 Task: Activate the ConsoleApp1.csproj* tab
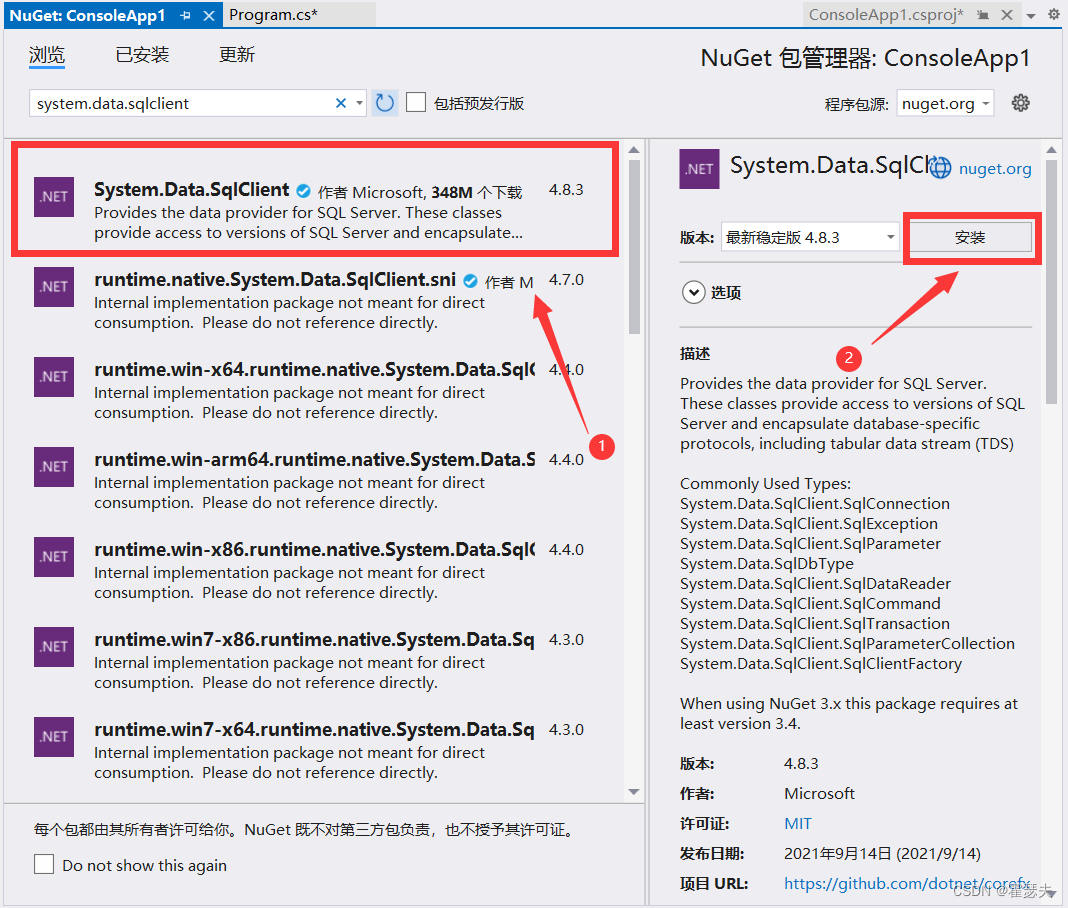point(885,15)
